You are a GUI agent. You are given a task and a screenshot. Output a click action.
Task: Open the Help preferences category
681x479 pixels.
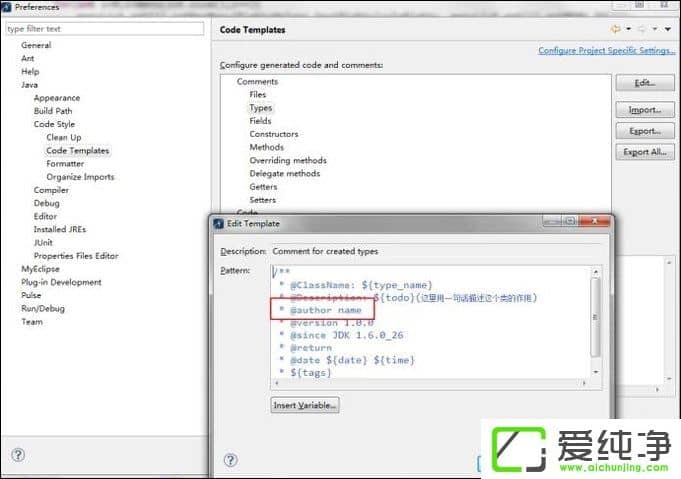point(30,71)
